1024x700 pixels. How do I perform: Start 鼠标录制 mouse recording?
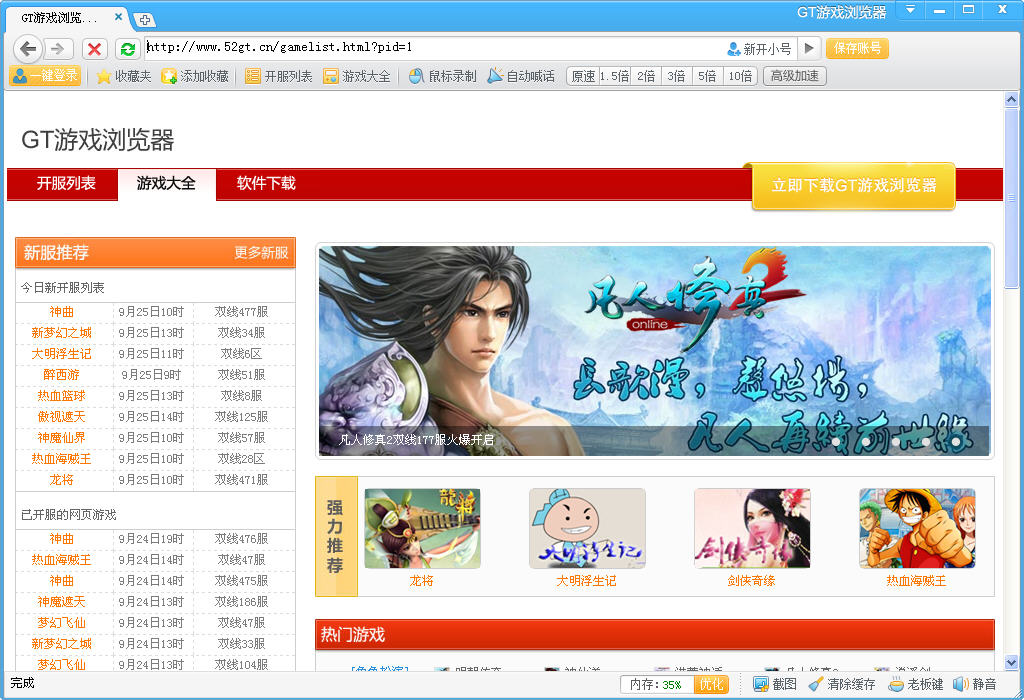(x=443, y=76)
